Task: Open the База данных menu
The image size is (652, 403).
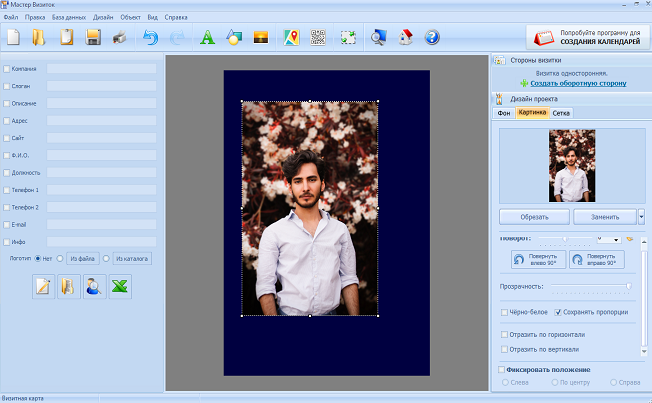Action: pos(69,17)
